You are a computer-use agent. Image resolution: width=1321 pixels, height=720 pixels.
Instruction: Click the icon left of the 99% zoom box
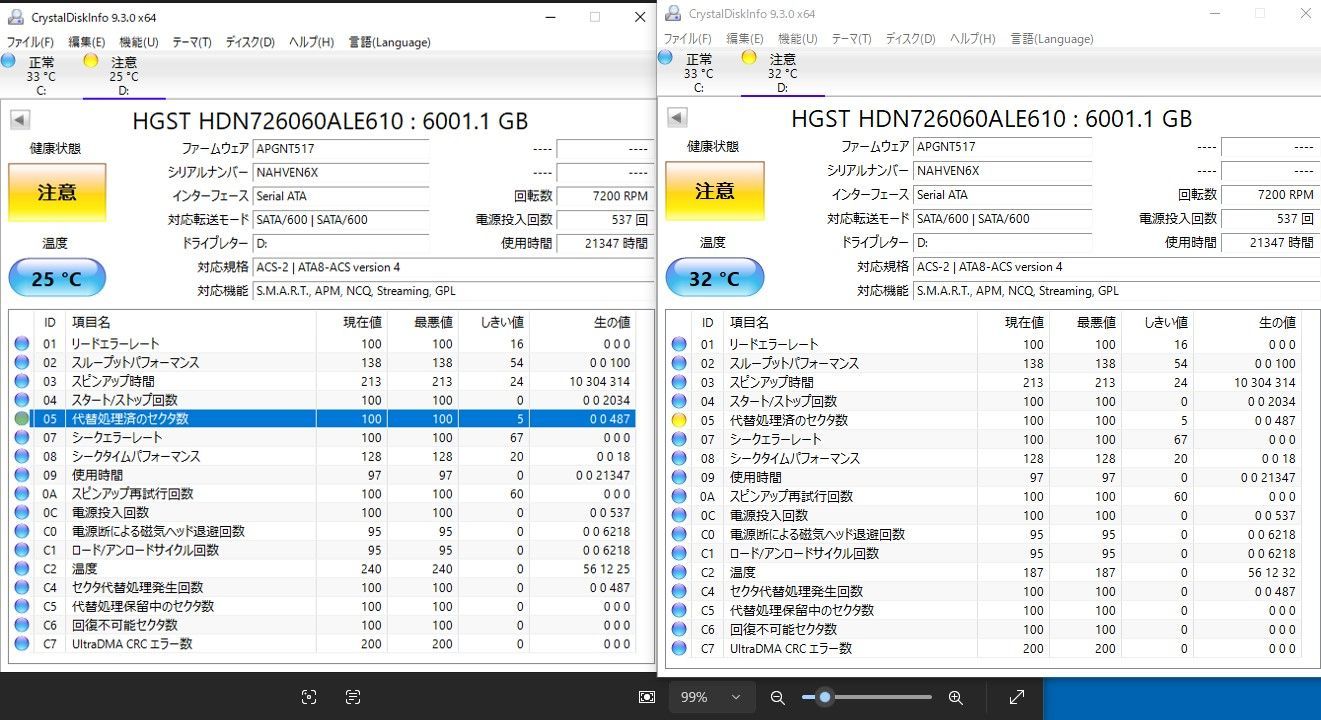pyautogui.click(x=647, y=697)
